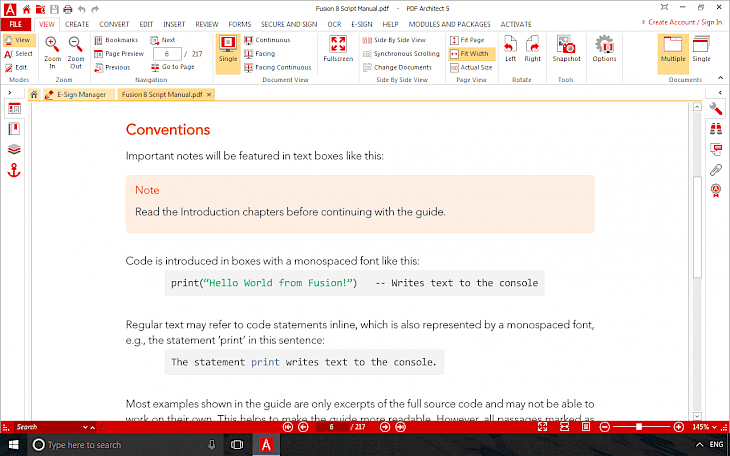Open the bookmarks panel in left sidebar
Screen dimensions: 730x456
(14, 129)
